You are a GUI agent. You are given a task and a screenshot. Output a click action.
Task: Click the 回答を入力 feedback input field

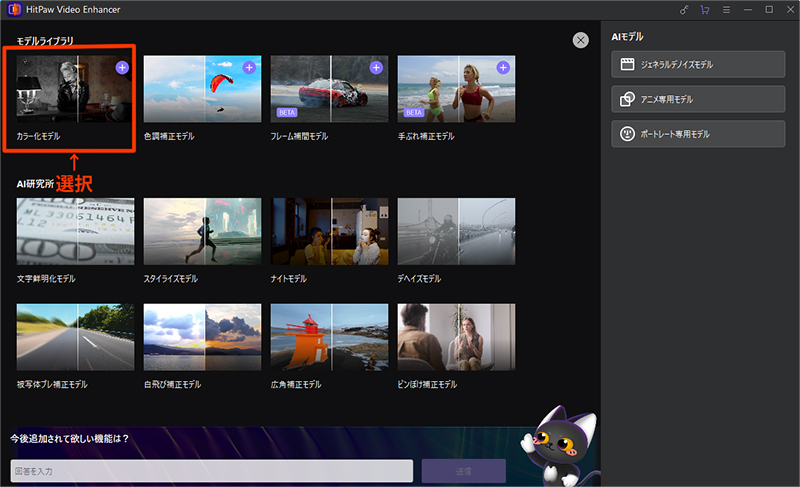pos(212,471)
